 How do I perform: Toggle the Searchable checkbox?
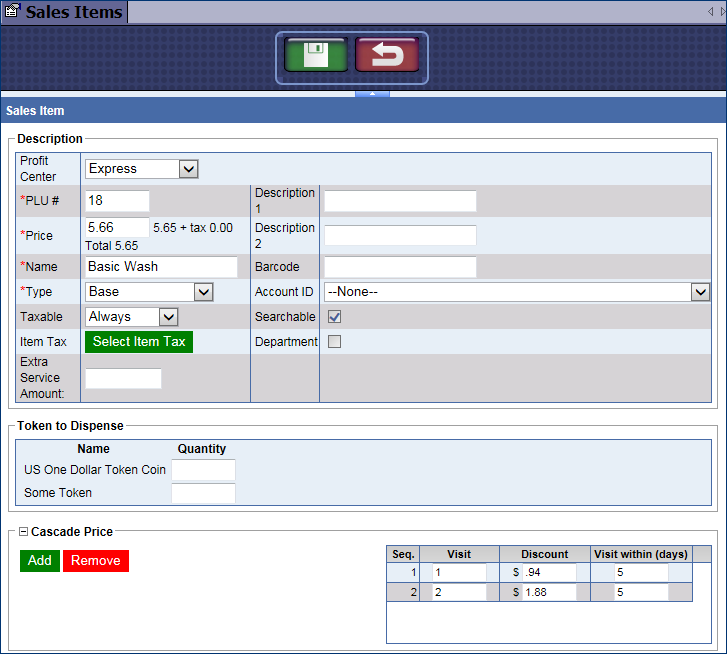tap(335, 317)
